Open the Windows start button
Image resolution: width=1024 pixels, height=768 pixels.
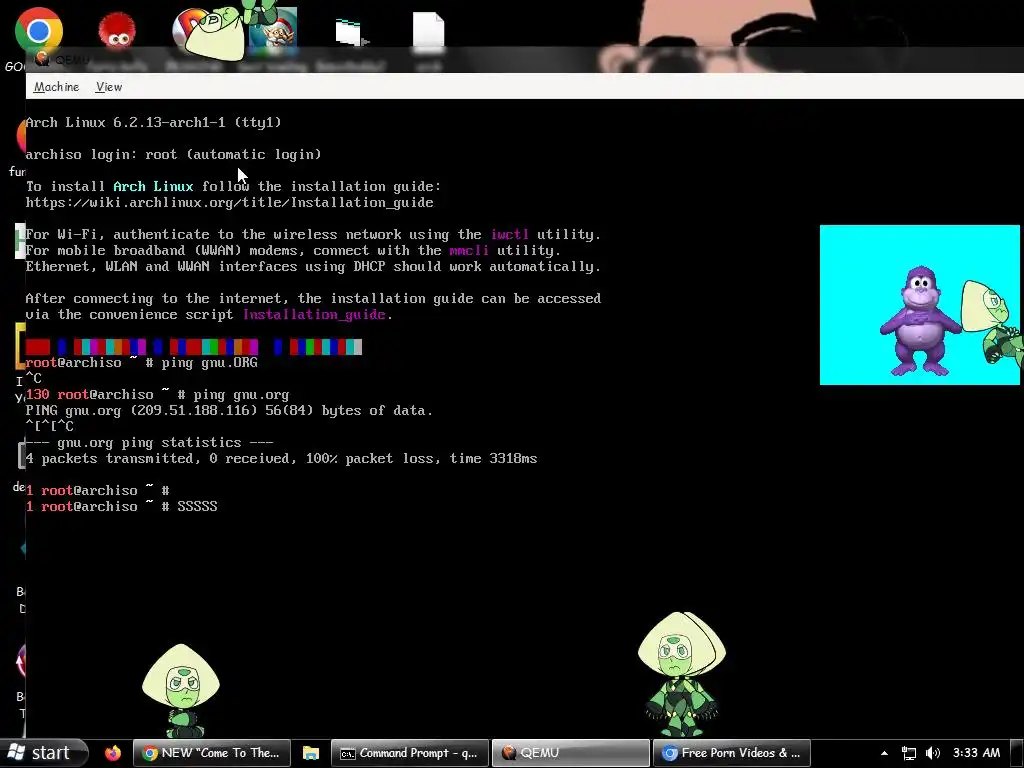[x=44, y=753]
